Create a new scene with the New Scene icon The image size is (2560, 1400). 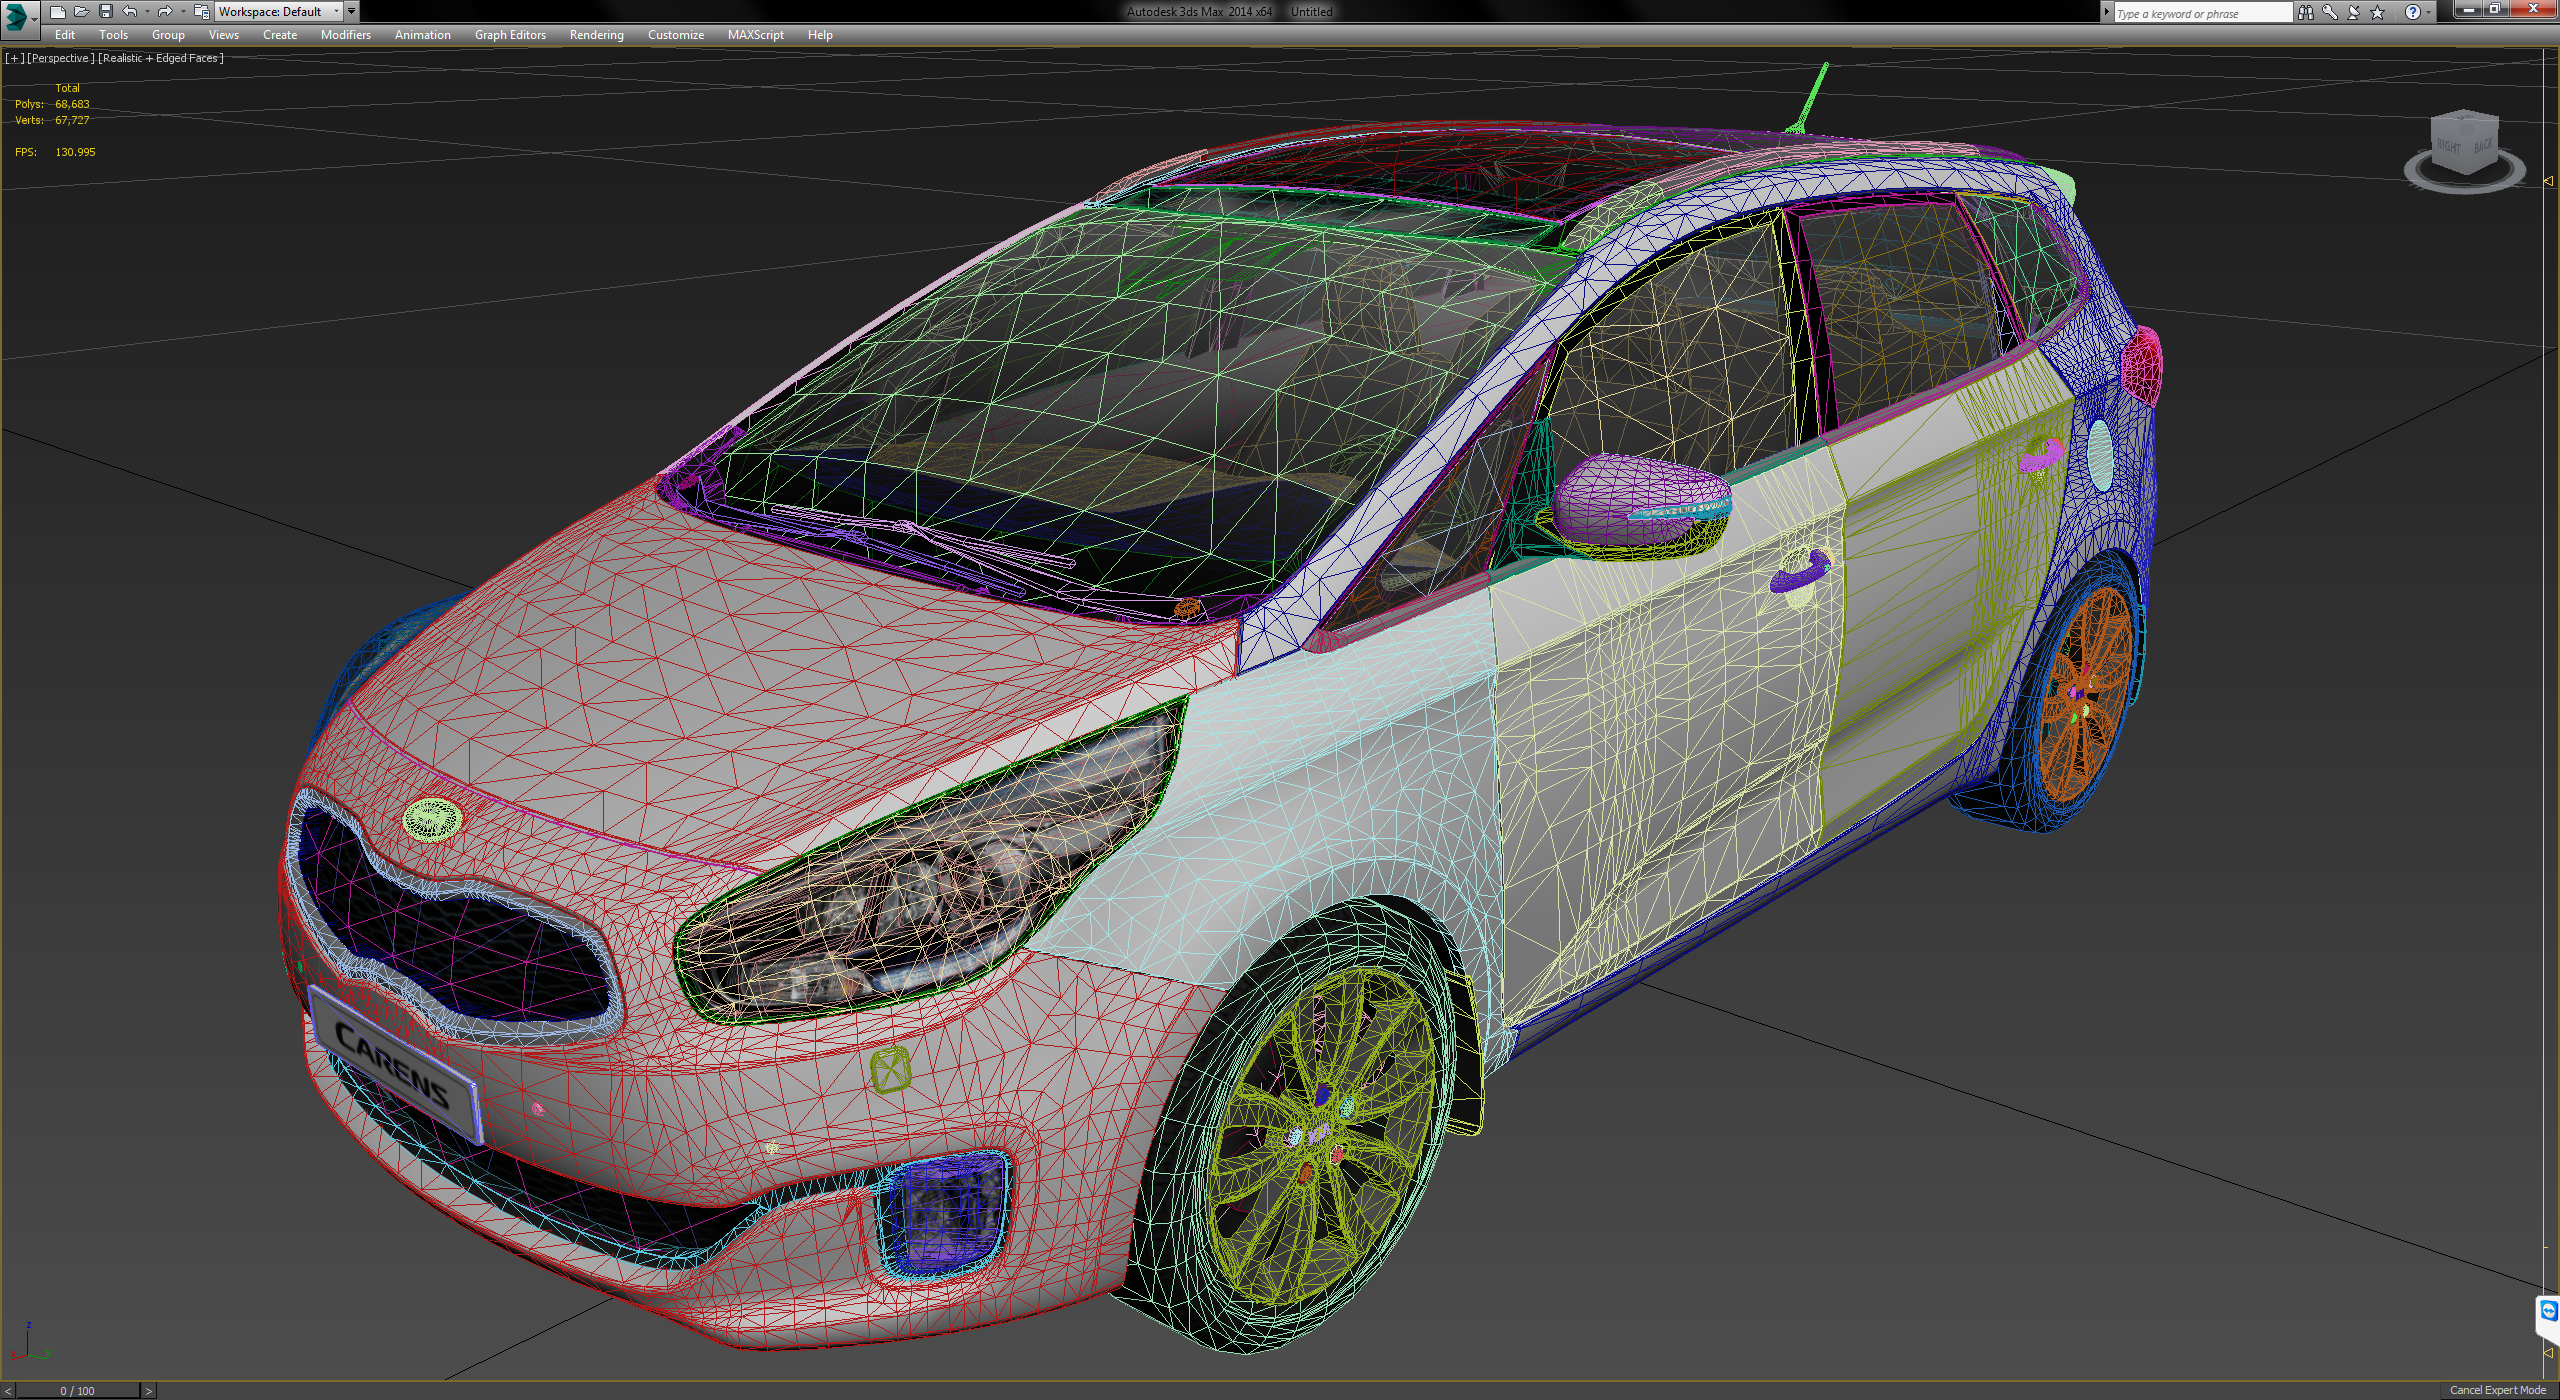58,11
